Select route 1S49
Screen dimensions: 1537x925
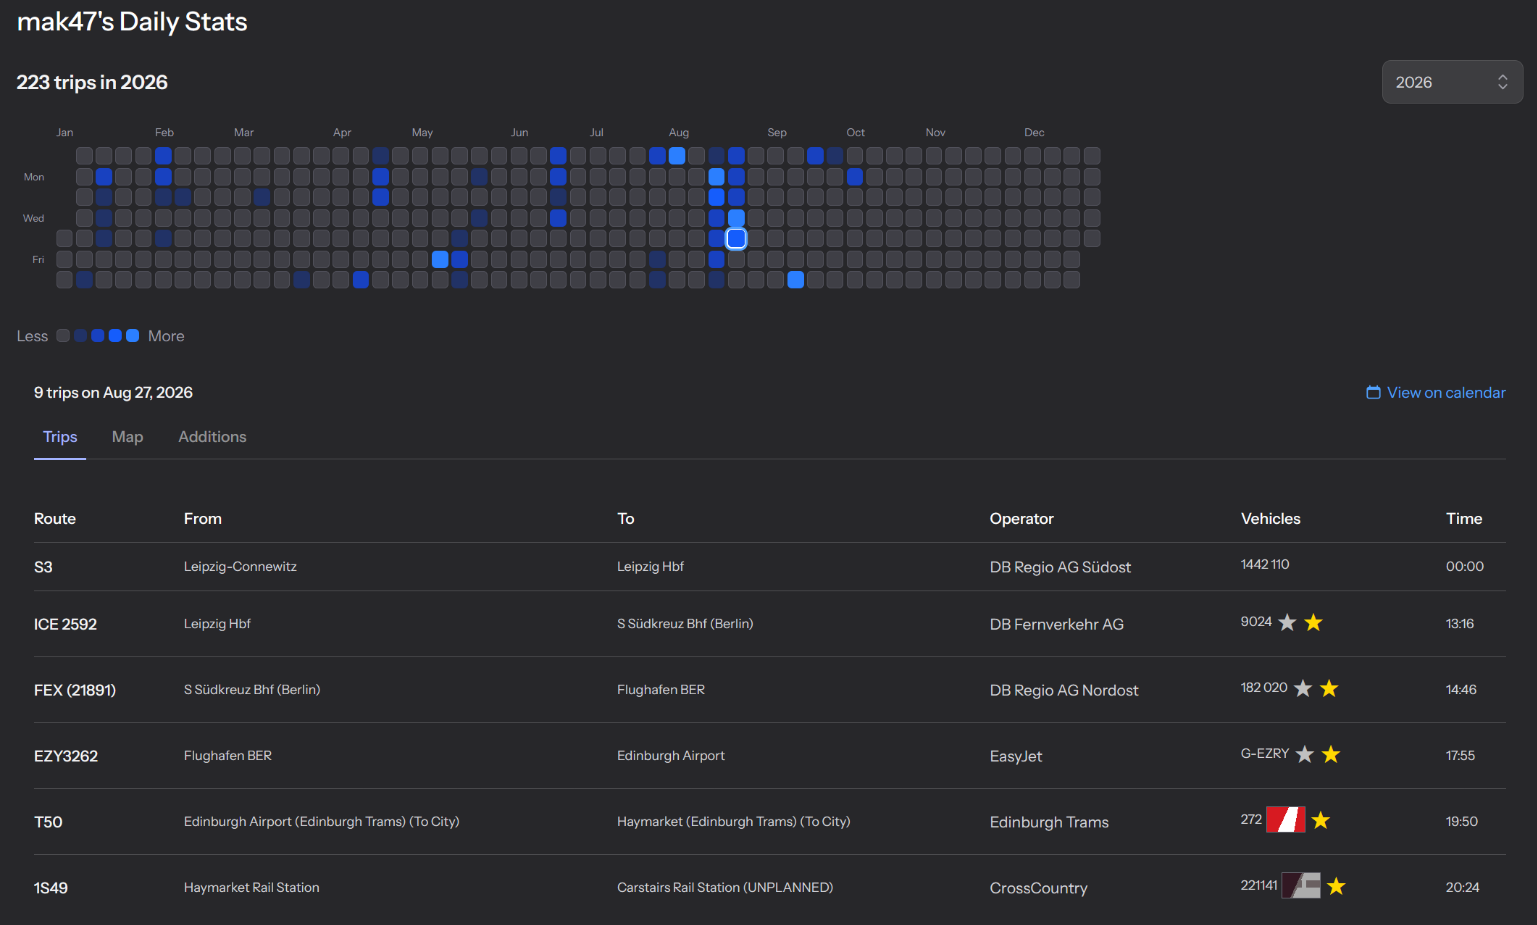(x=51, y=888)
